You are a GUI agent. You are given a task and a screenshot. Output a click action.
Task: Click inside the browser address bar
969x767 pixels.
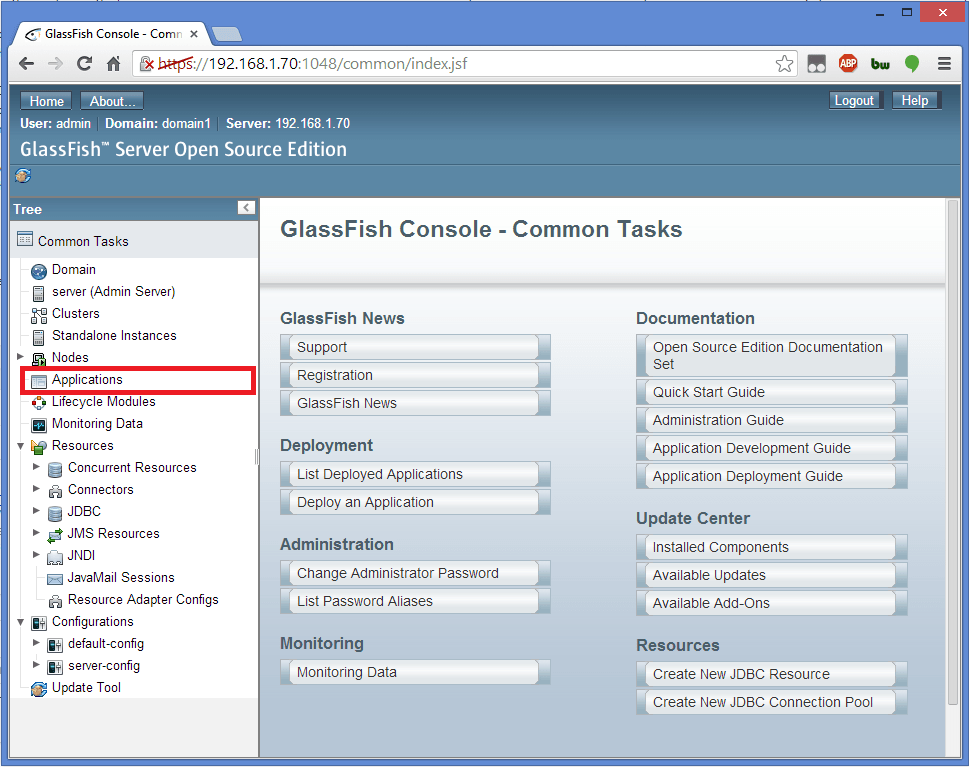click(450, 62)
